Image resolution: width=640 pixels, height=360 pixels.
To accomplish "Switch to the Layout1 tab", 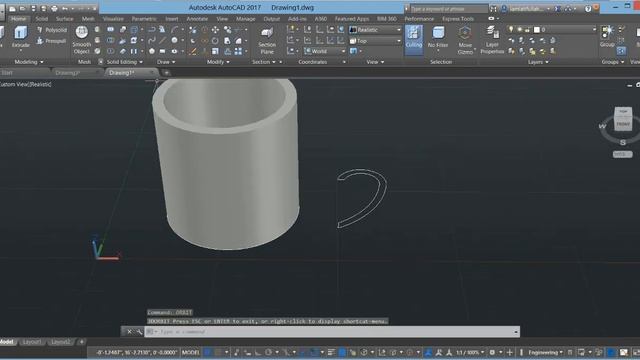I will coord(32,342).
